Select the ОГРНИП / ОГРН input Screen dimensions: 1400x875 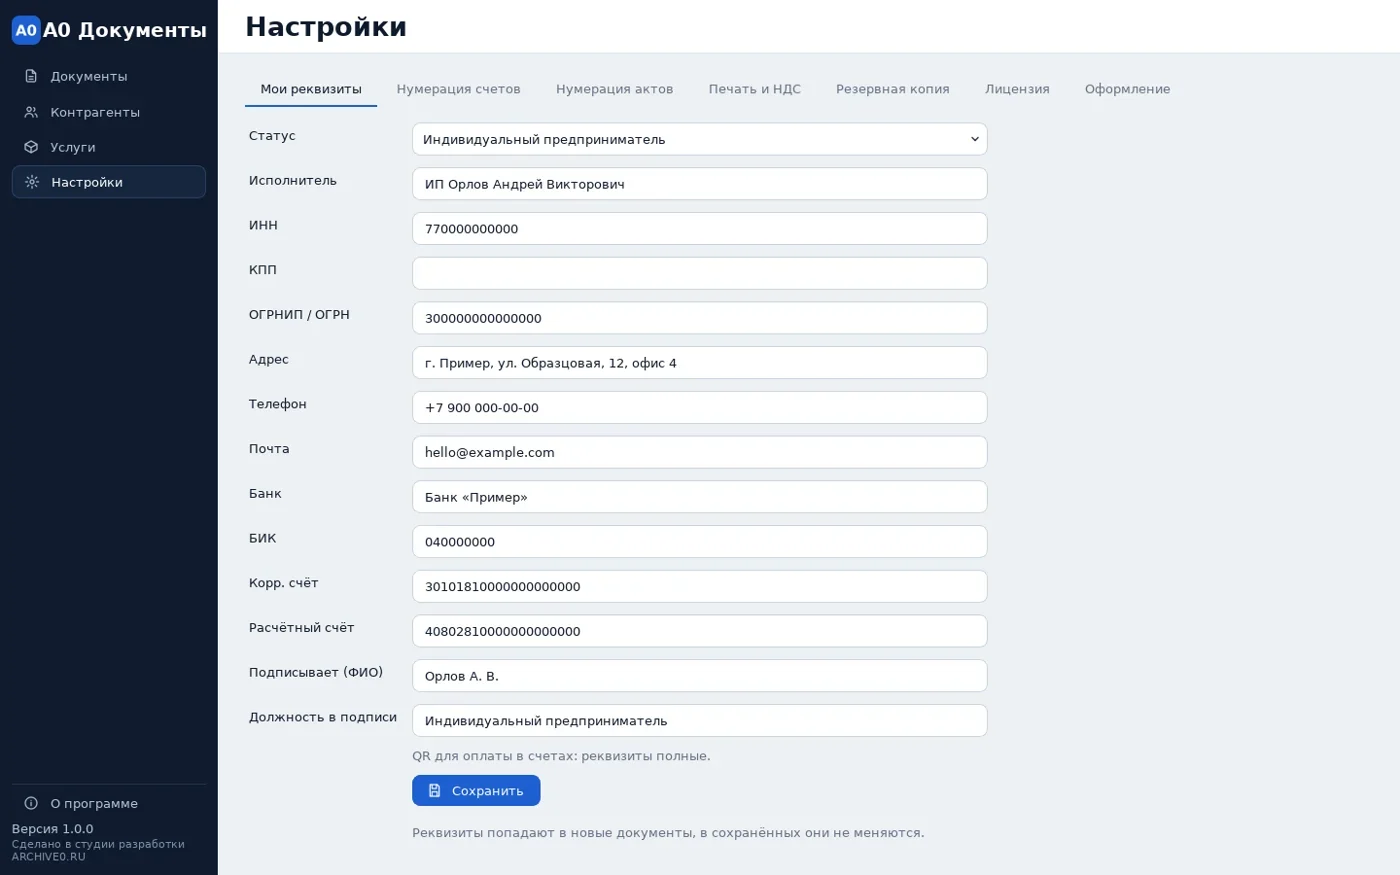pos(700,318)
